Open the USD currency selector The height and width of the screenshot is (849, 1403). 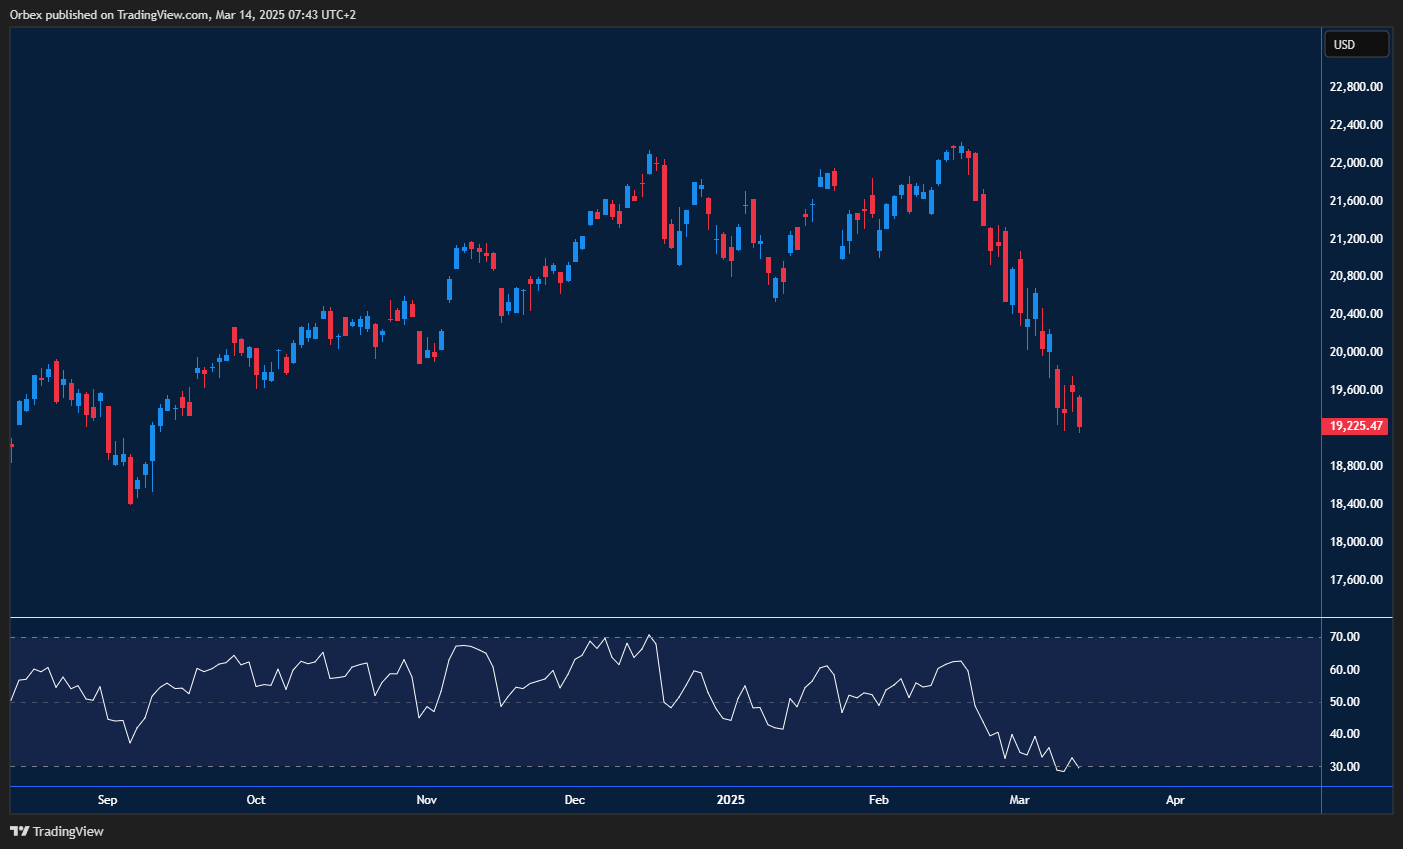pyautogui.click(x=1356, y=44)
